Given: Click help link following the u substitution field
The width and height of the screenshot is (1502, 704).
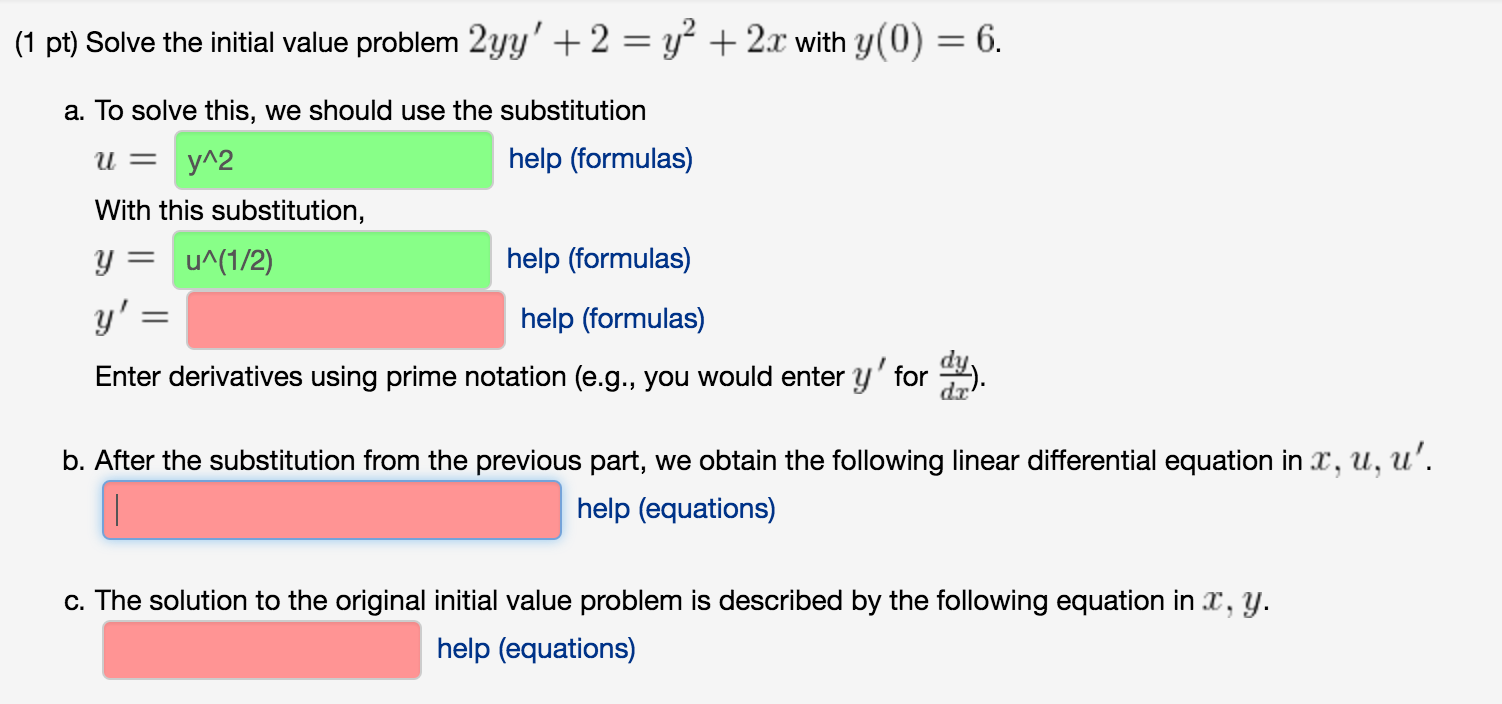Looking at the screenshot, I should pyautogui.click(x=599, y=159).
